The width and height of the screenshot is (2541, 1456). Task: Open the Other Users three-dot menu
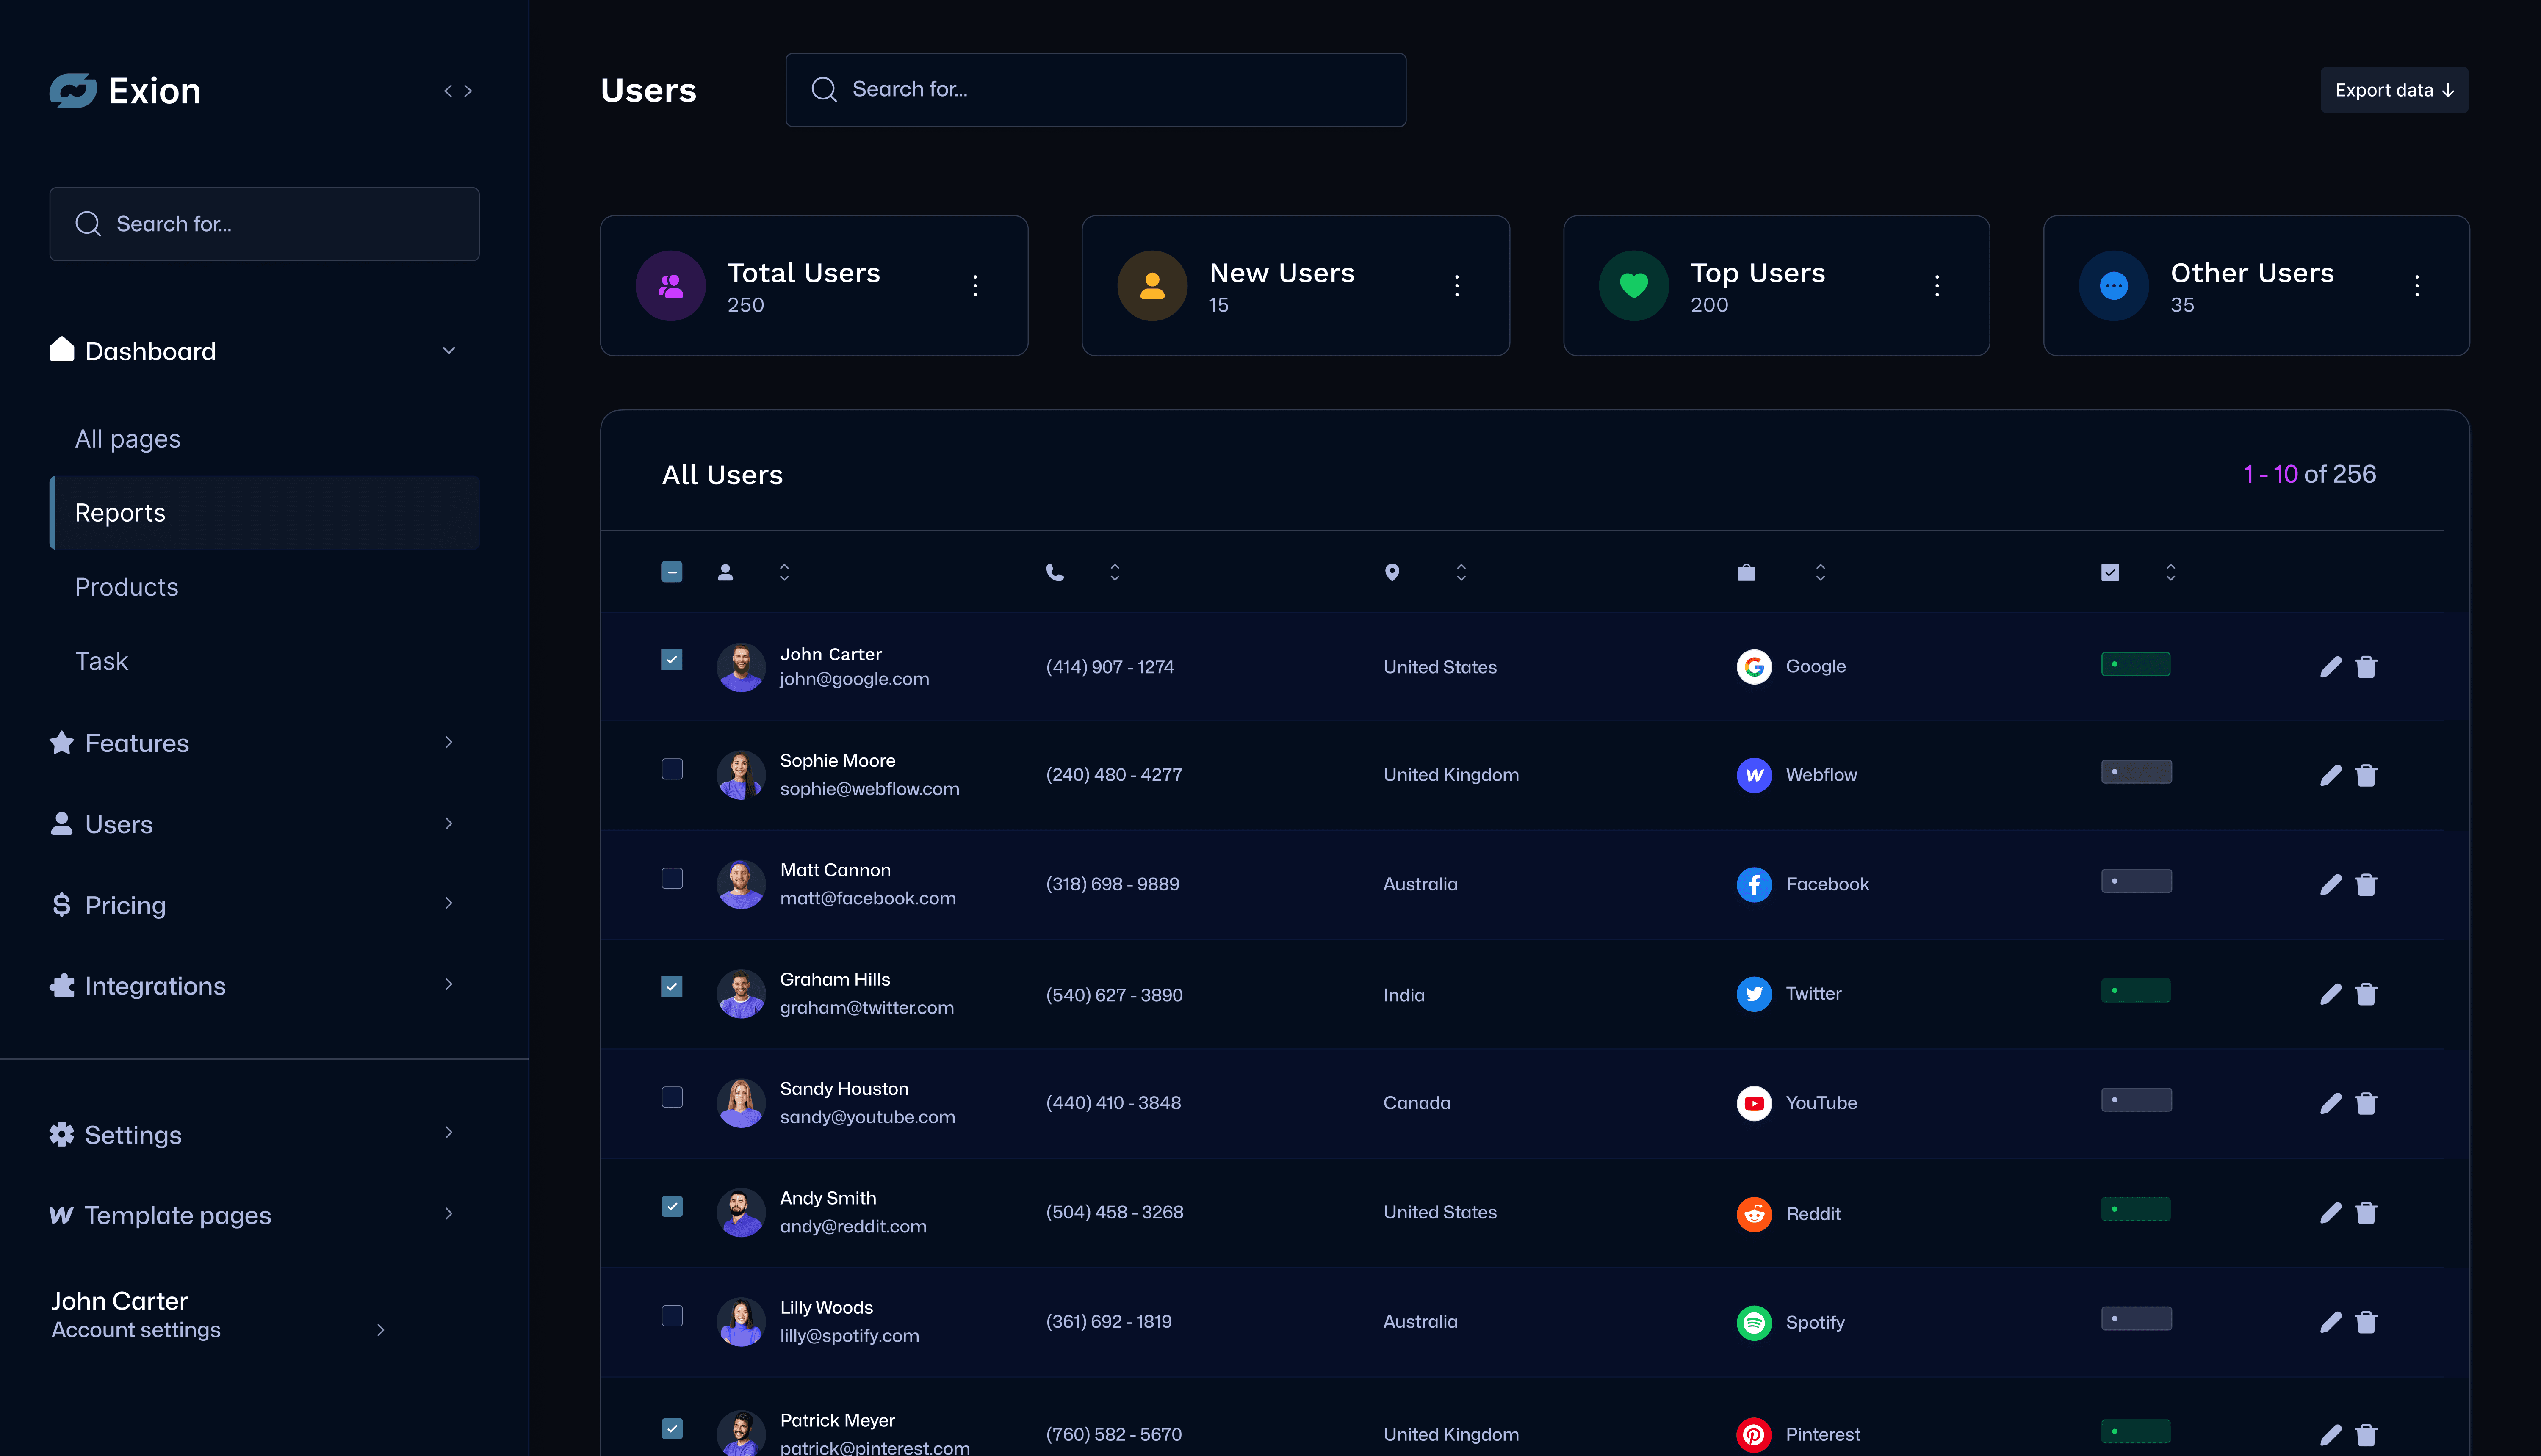click(x=2416, y=286)
